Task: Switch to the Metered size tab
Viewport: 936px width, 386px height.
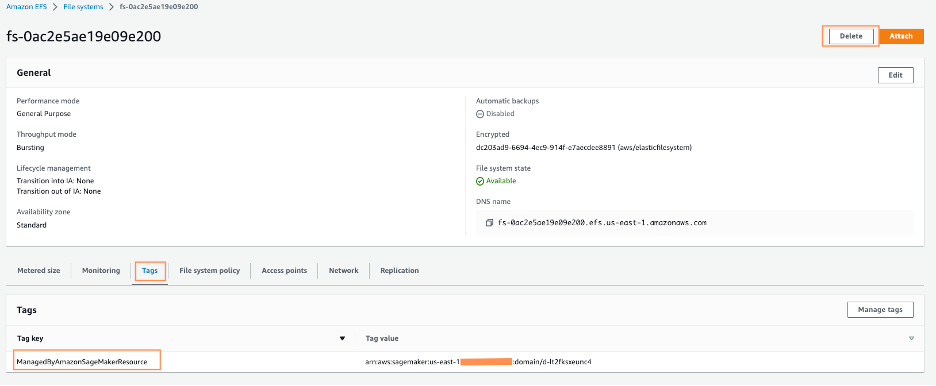Action: (39, 270)
